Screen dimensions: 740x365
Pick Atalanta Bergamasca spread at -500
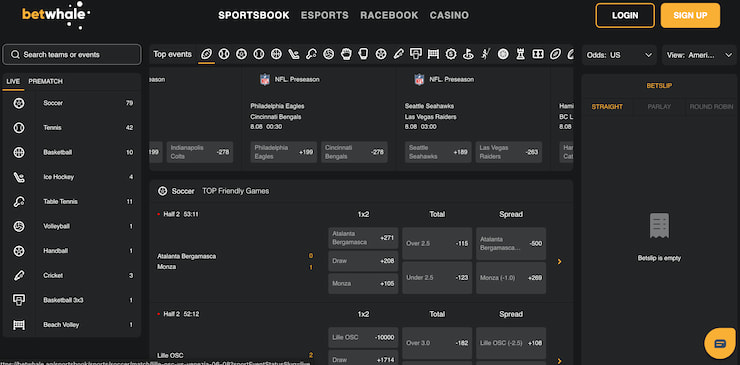click(511, 244)
